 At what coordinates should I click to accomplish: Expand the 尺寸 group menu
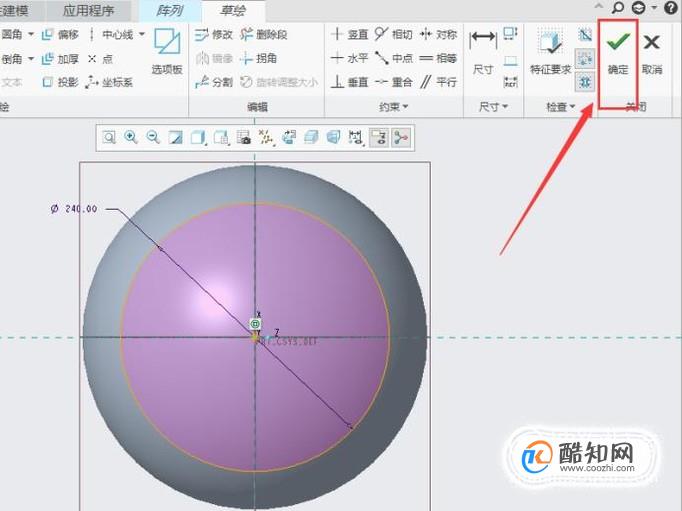click(493, 107)
